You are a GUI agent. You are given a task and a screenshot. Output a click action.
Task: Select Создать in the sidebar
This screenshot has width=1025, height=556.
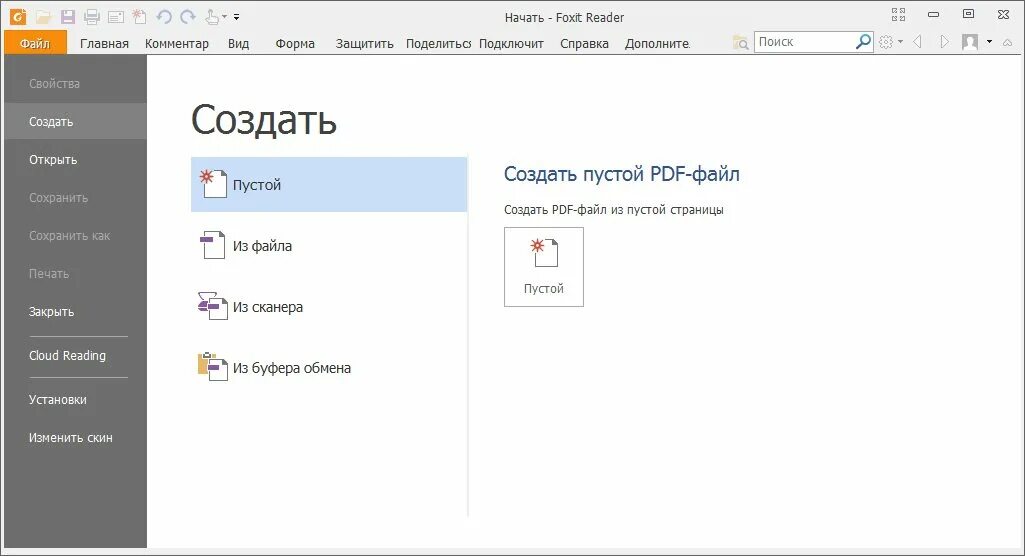click(76, 122)
